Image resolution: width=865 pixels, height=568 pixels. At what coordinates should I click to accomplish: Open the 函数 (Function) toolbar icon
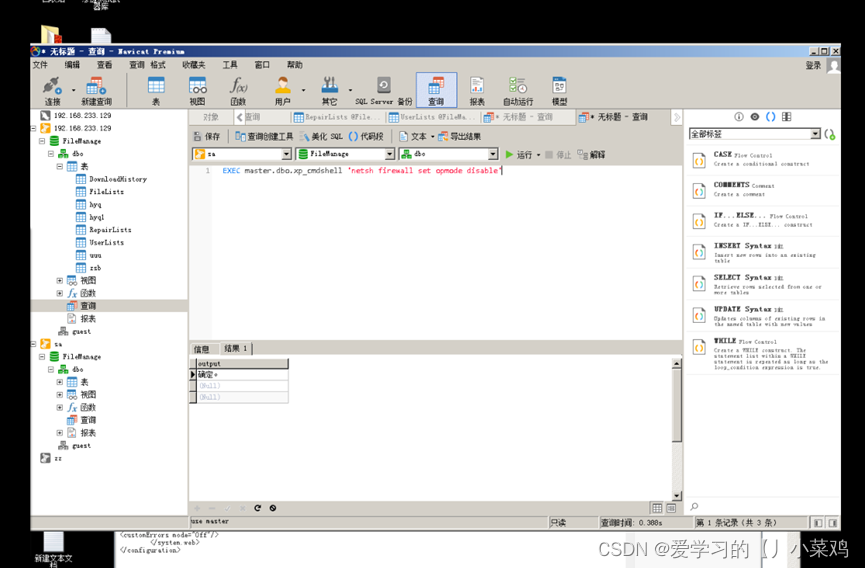click(238, 92)
